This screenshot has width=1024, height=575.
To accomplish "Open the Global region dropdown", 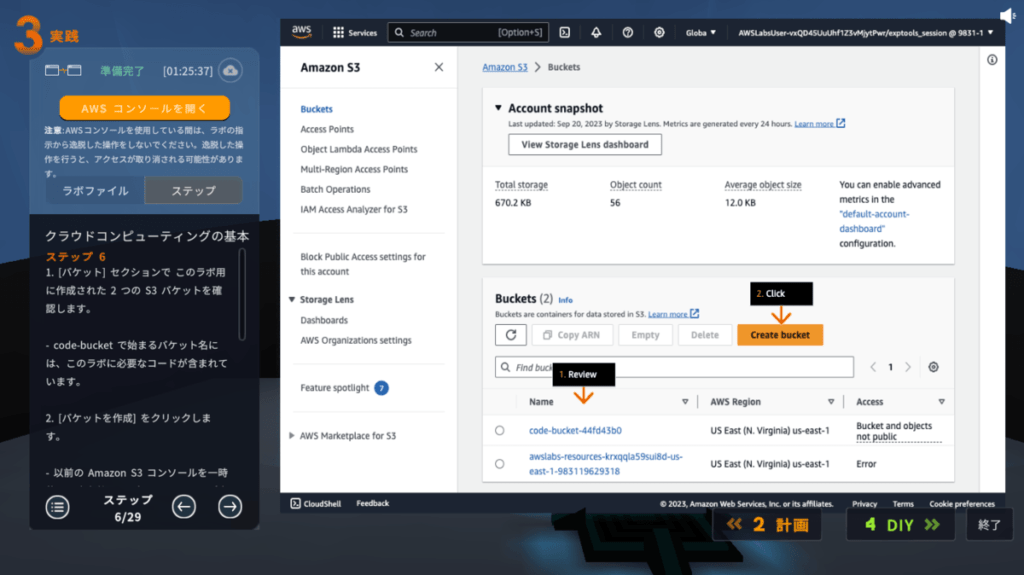I will click(701, 33).
